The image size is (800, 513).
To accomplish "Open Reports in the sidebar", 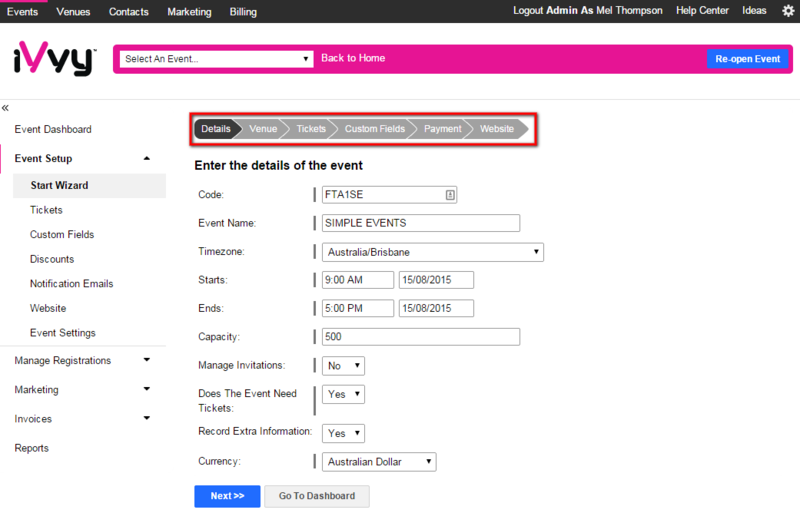I will point(32,448).
